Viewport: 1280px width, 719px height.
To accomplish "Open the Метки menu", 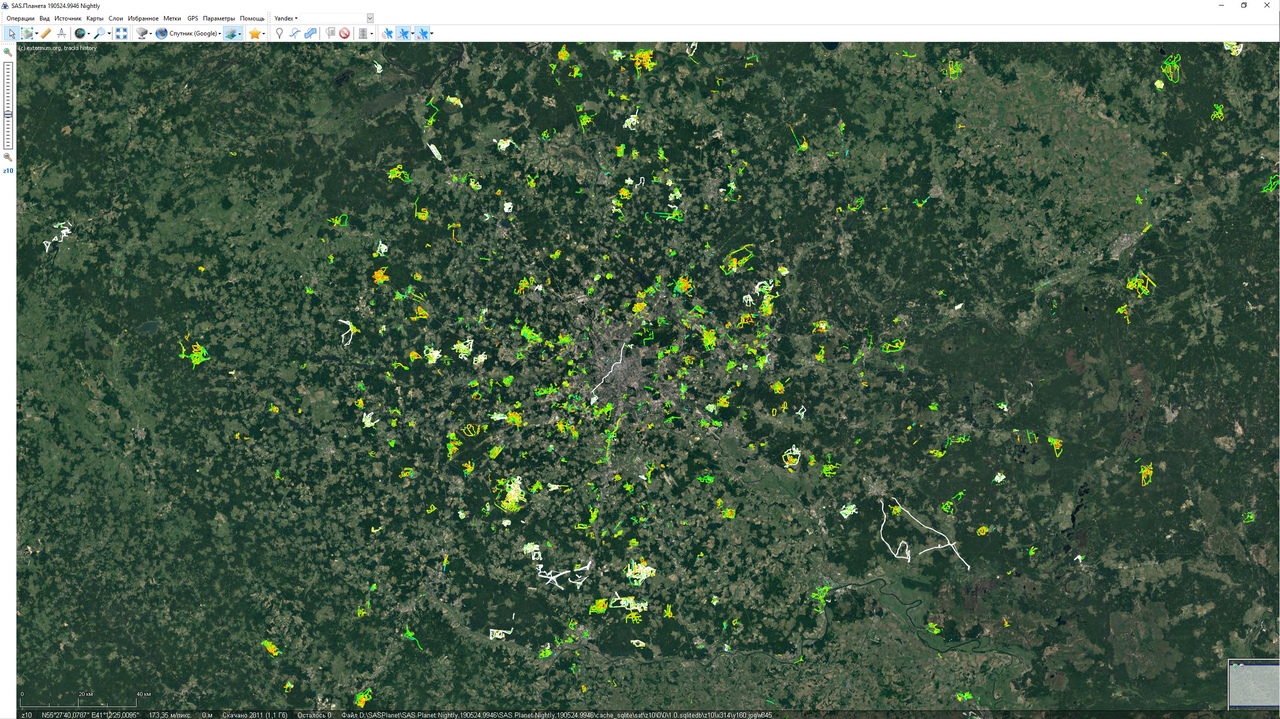I will pyautogui.click(x=172, y=18).
